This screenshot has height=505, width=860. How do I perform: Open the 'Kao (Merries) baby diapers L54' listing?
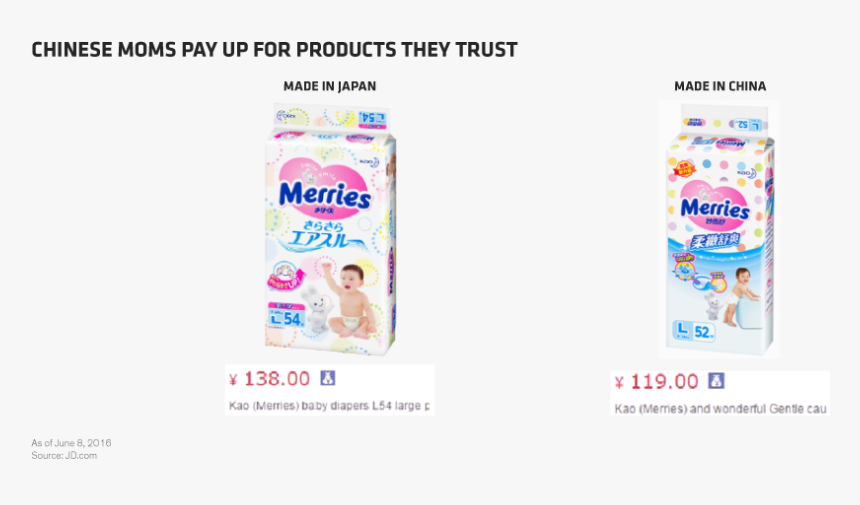coord(329,406)
